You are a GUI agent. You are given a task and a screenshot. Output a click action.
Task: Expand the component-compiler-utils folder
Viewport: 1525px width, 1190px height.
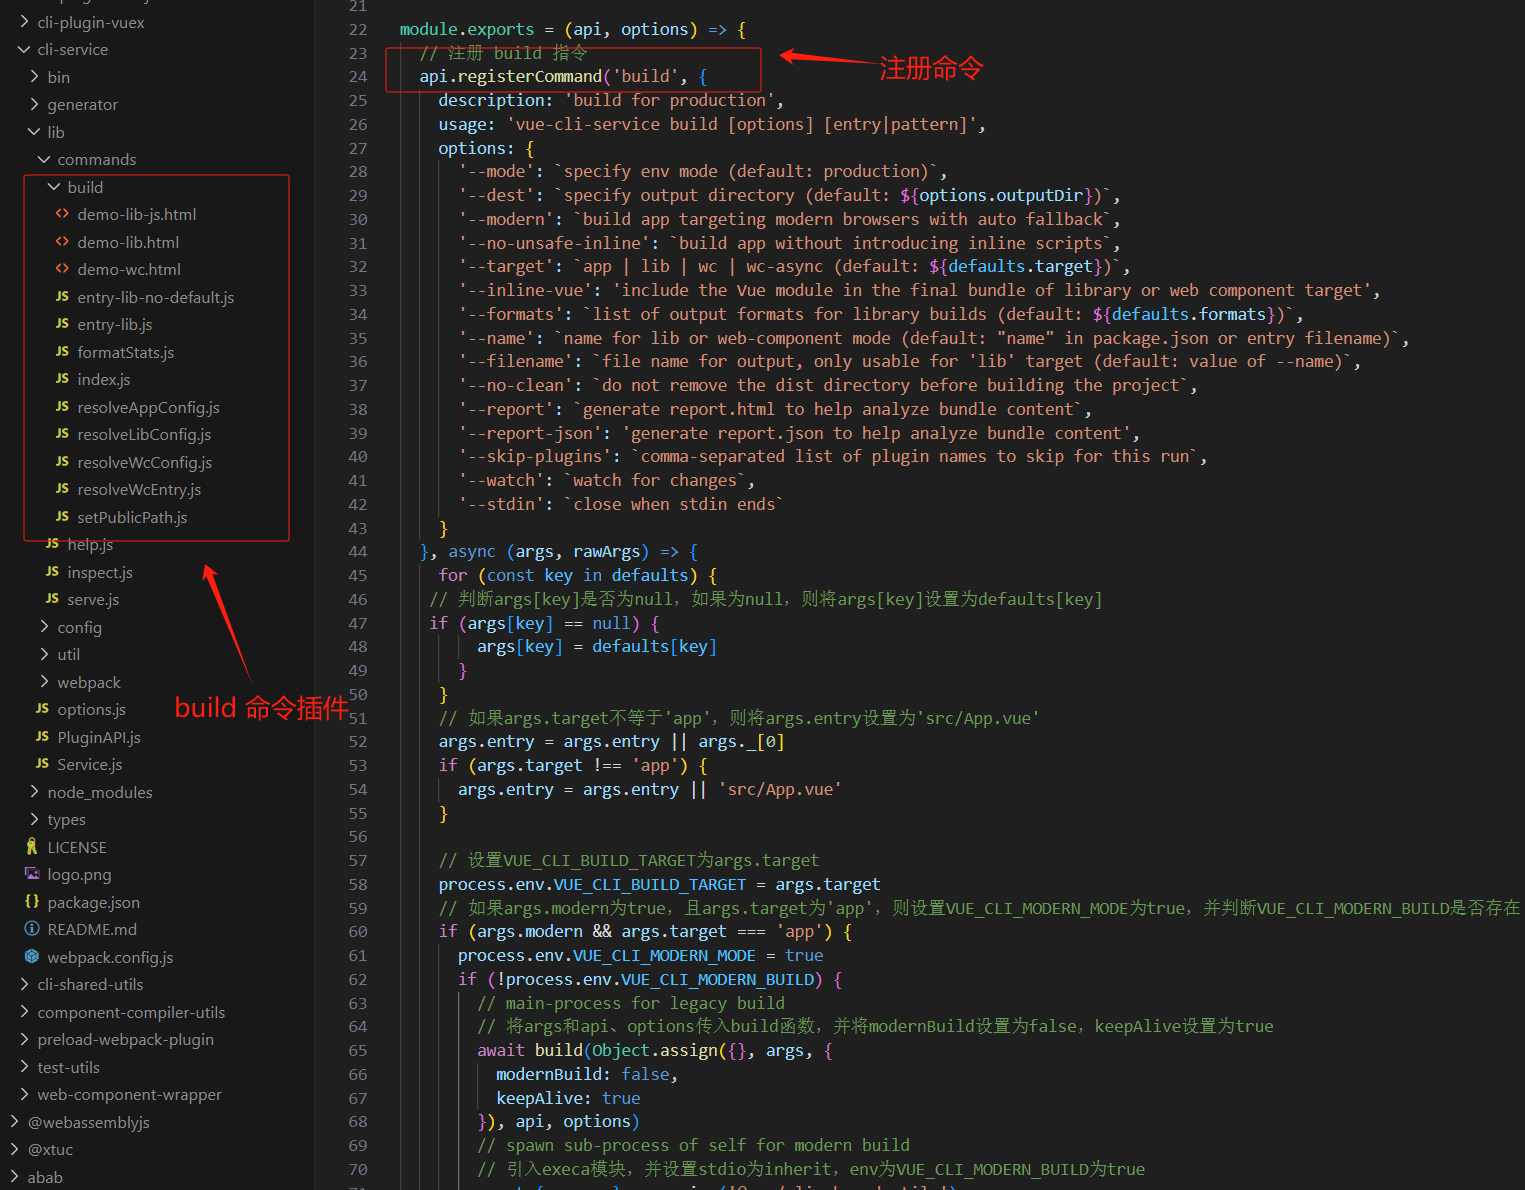(24, 1012)
